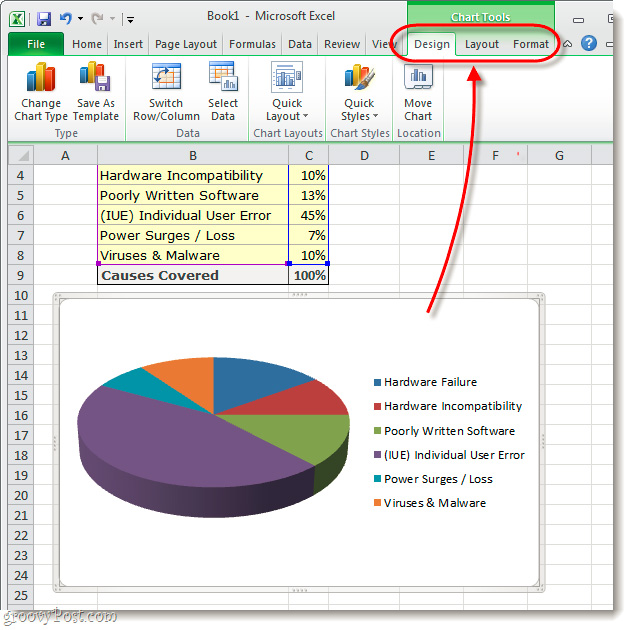Select the 100% total cell
This screenshot has height=630, width=633.
pyautogui.click(x=309, y=275)
